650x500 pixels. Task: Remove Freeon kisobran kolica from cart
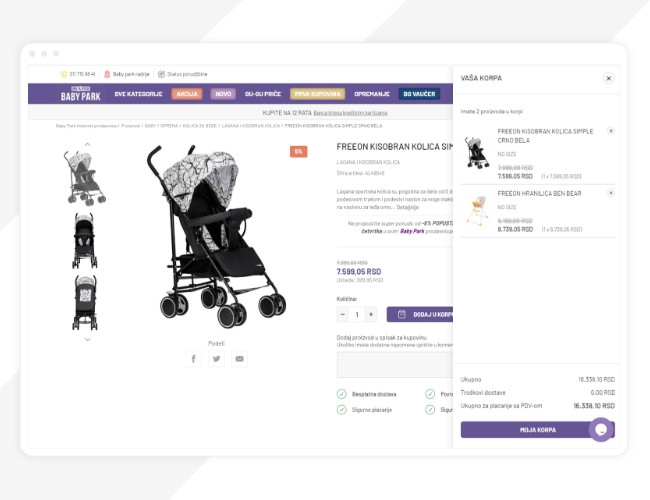tap(611, 131)
